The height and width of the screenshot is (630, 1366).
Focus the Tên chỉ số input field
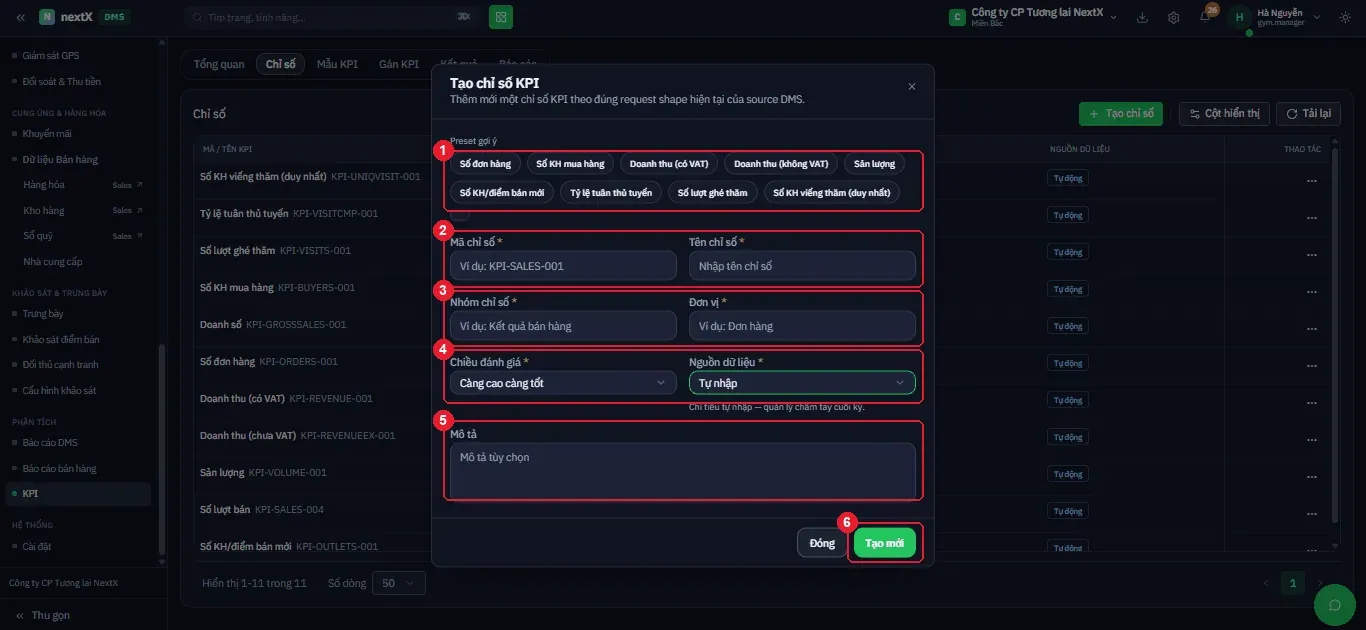[x=802, y=266]
